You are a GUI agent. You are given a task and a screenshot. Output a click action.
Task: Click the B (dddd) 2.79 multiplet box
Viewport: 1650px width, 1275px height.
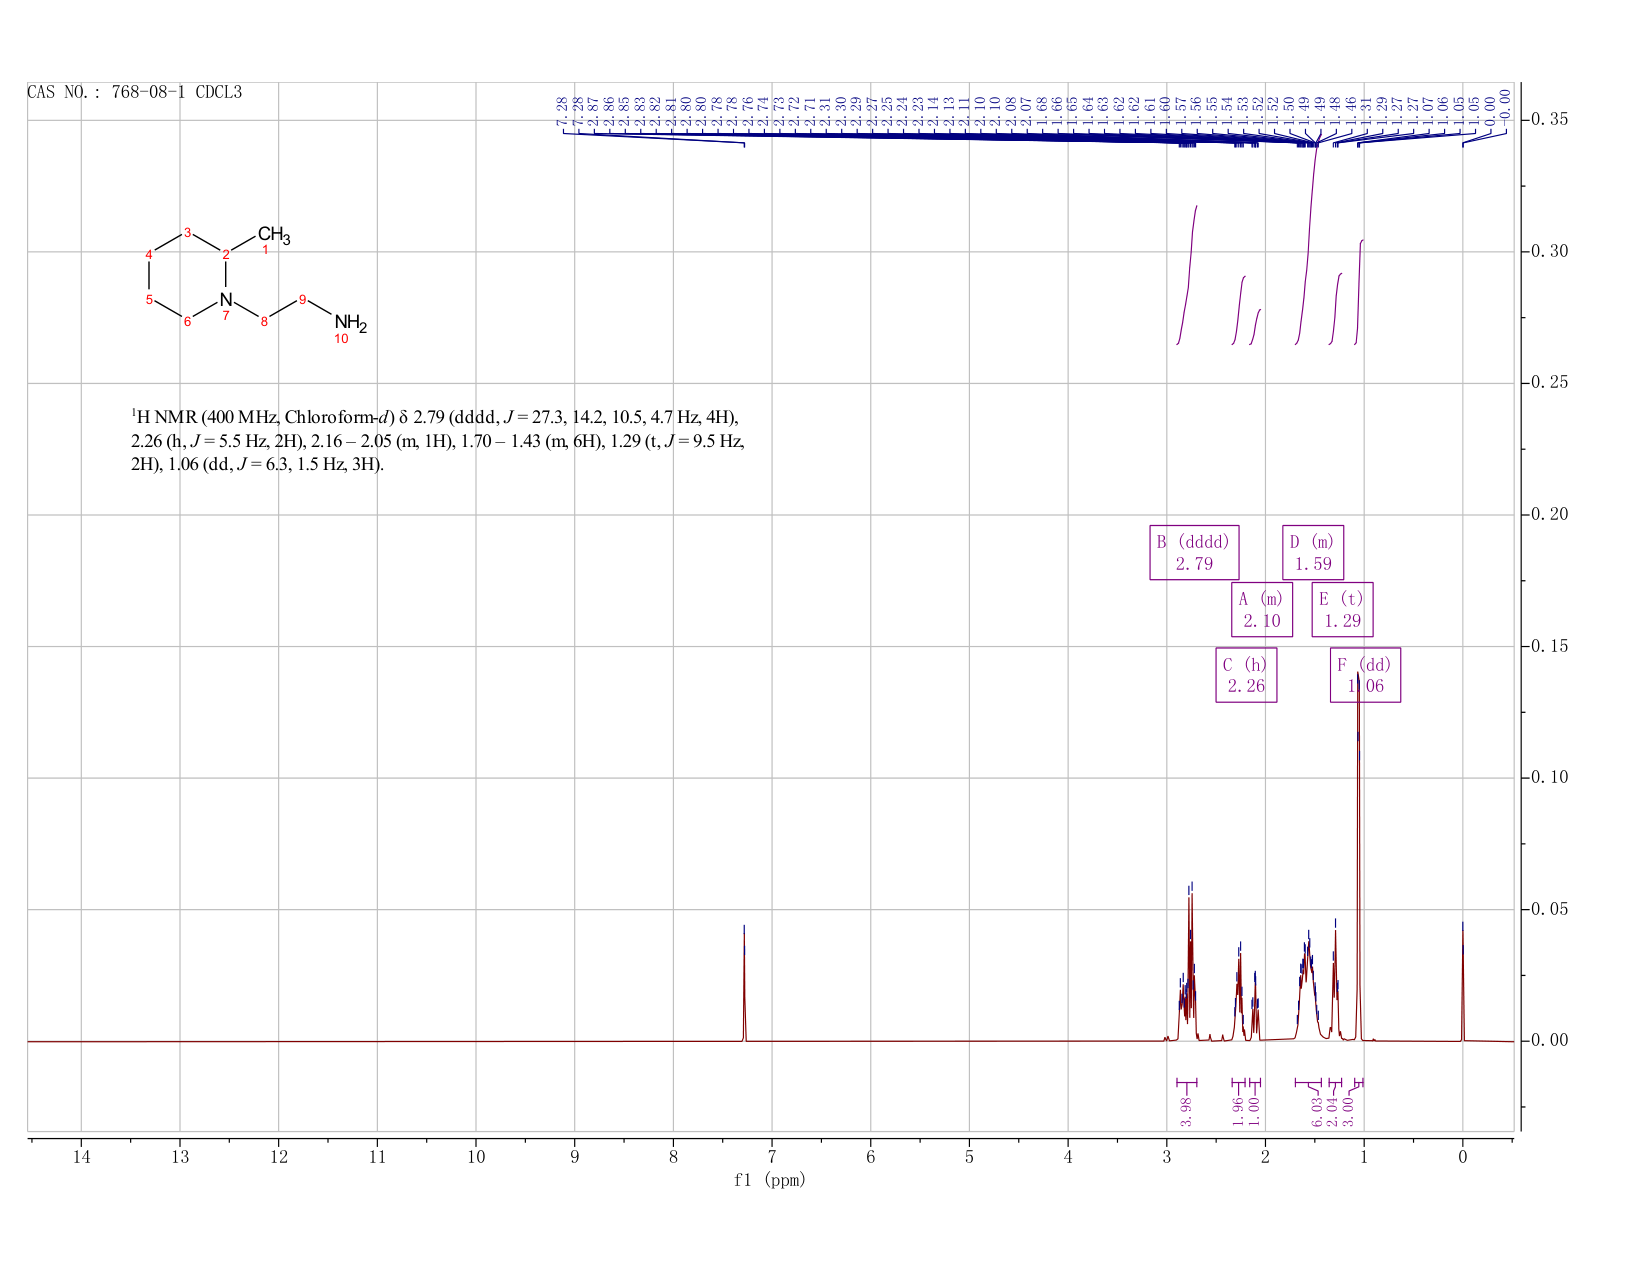point(1194,552)
